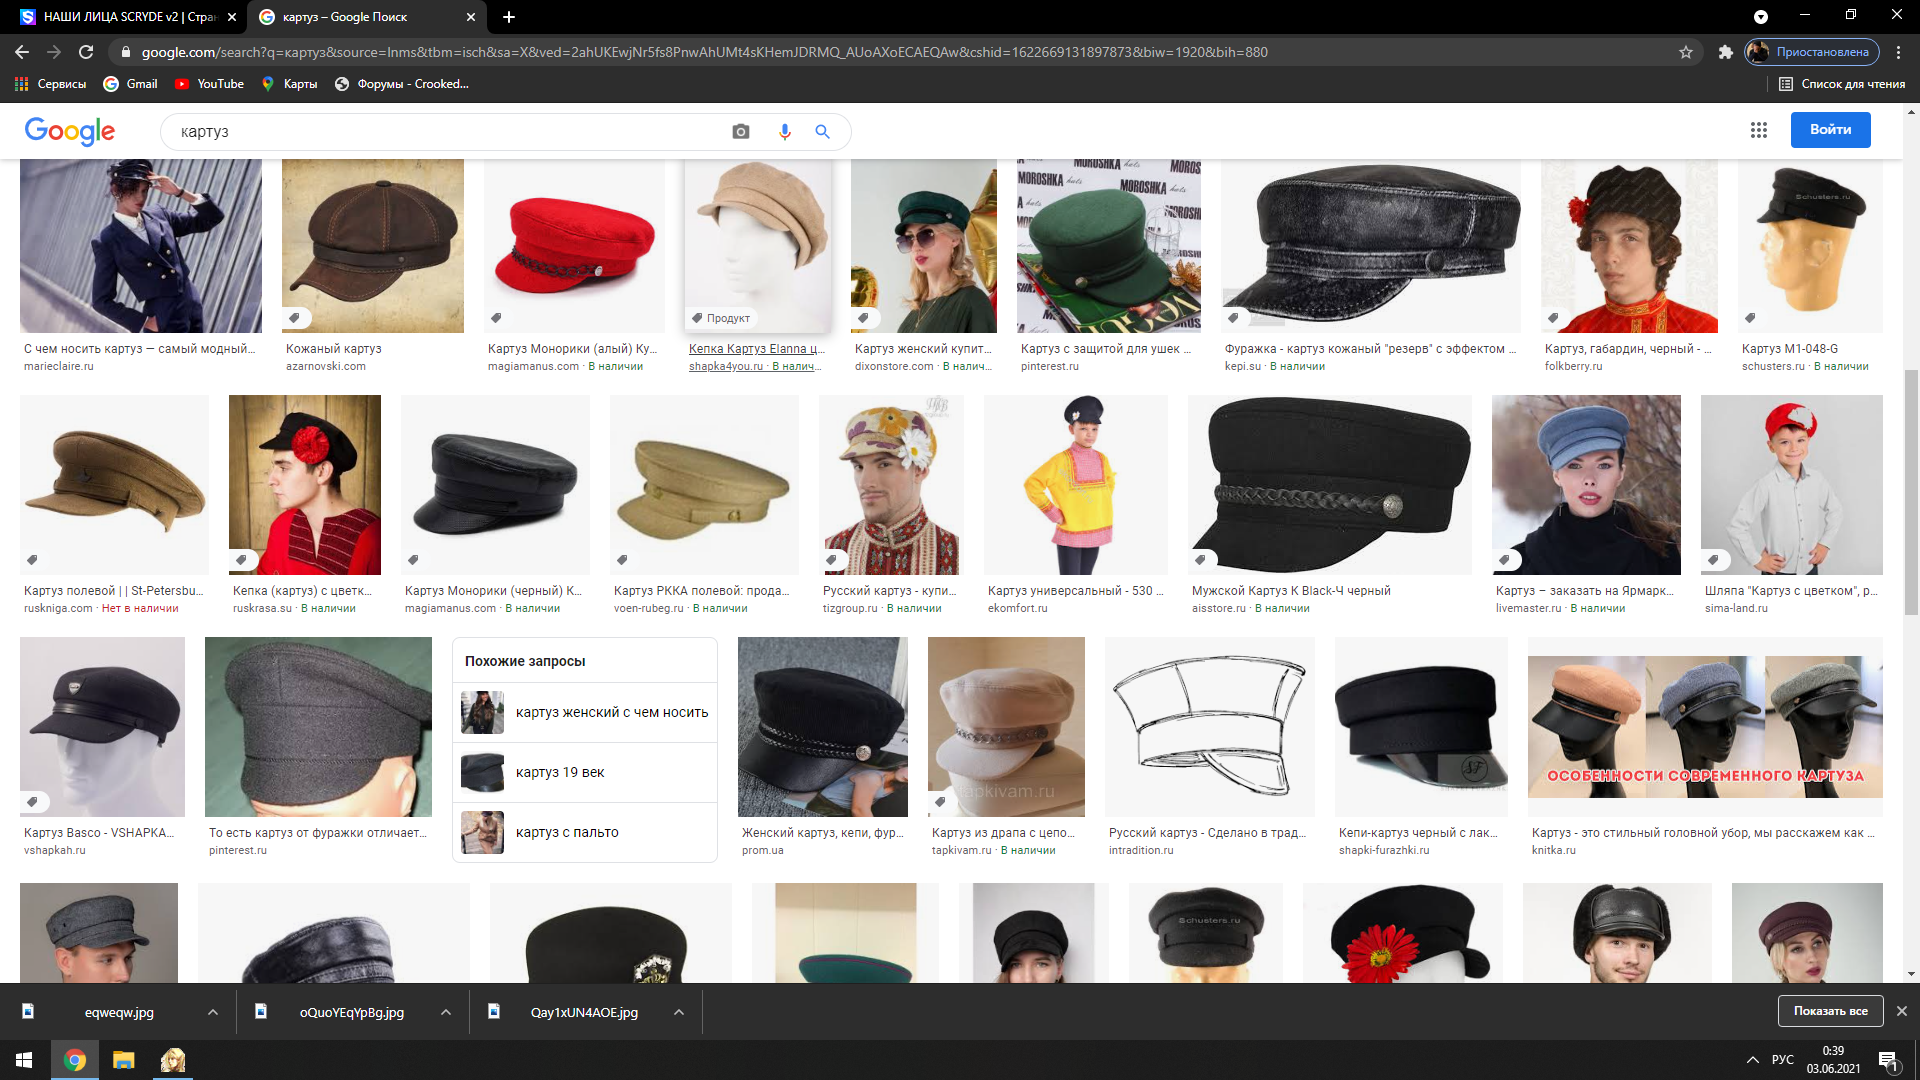Screen dimensions: 1920x1080
Task: Show hidden system tray icons
Action: tap(1752, 1060)
